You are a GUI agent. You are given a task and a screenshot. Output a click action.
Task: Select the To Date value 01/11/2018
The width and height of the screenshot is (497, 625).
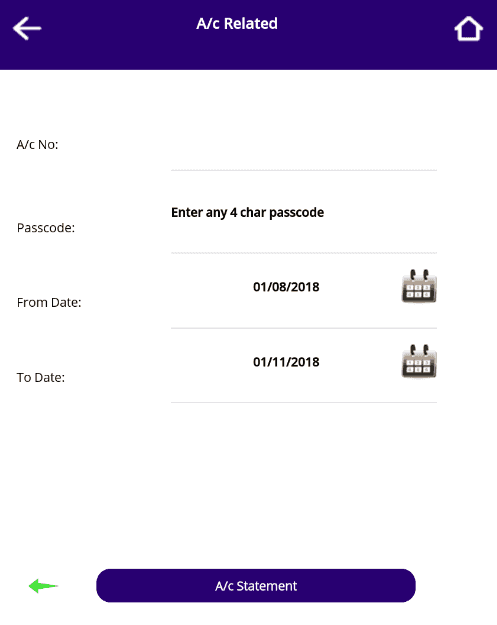pyautogui.click(x=286, y=362)
